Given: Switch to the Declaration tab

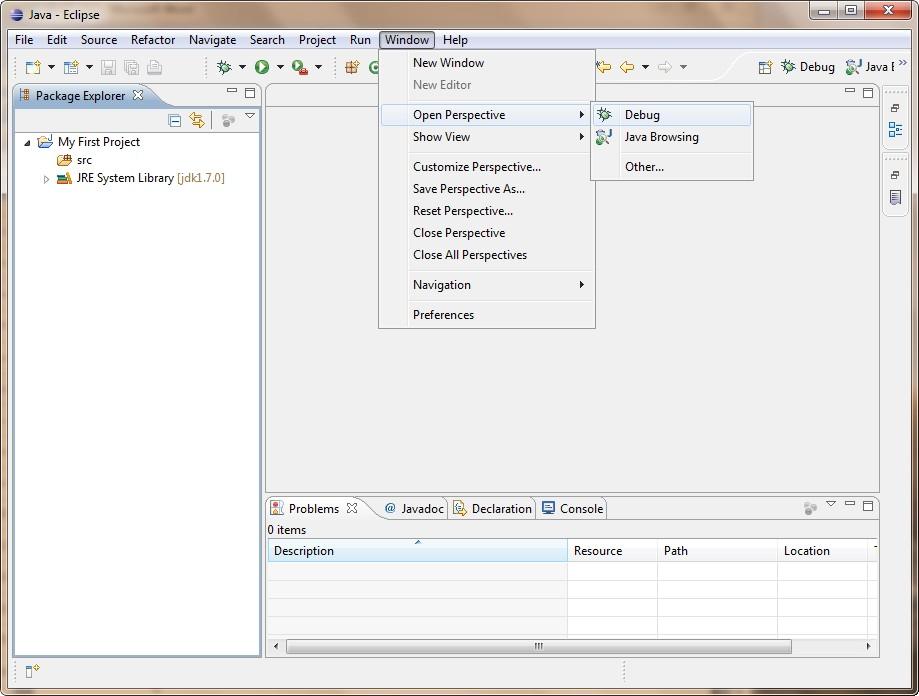Looking at the screenshot, I should 493,509.
